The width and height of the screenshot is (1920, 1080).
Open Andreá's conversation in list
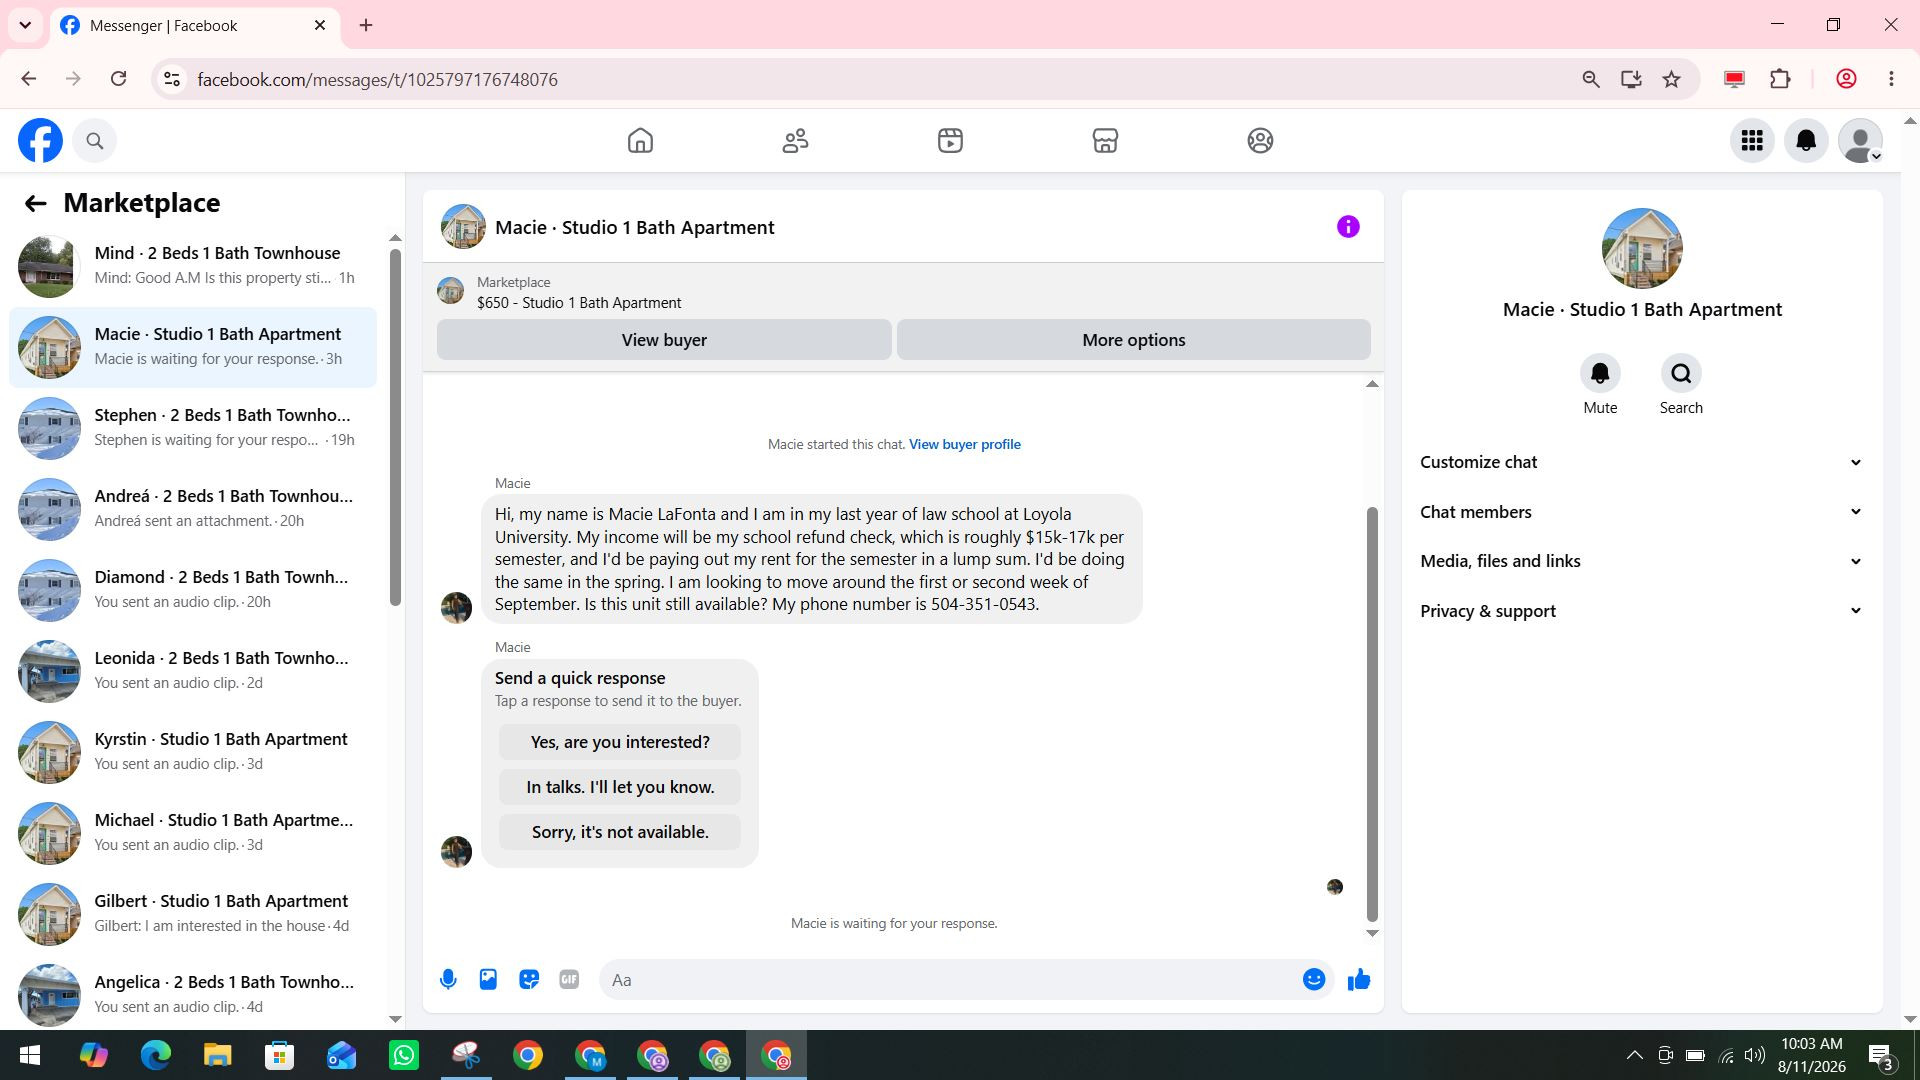193,509
